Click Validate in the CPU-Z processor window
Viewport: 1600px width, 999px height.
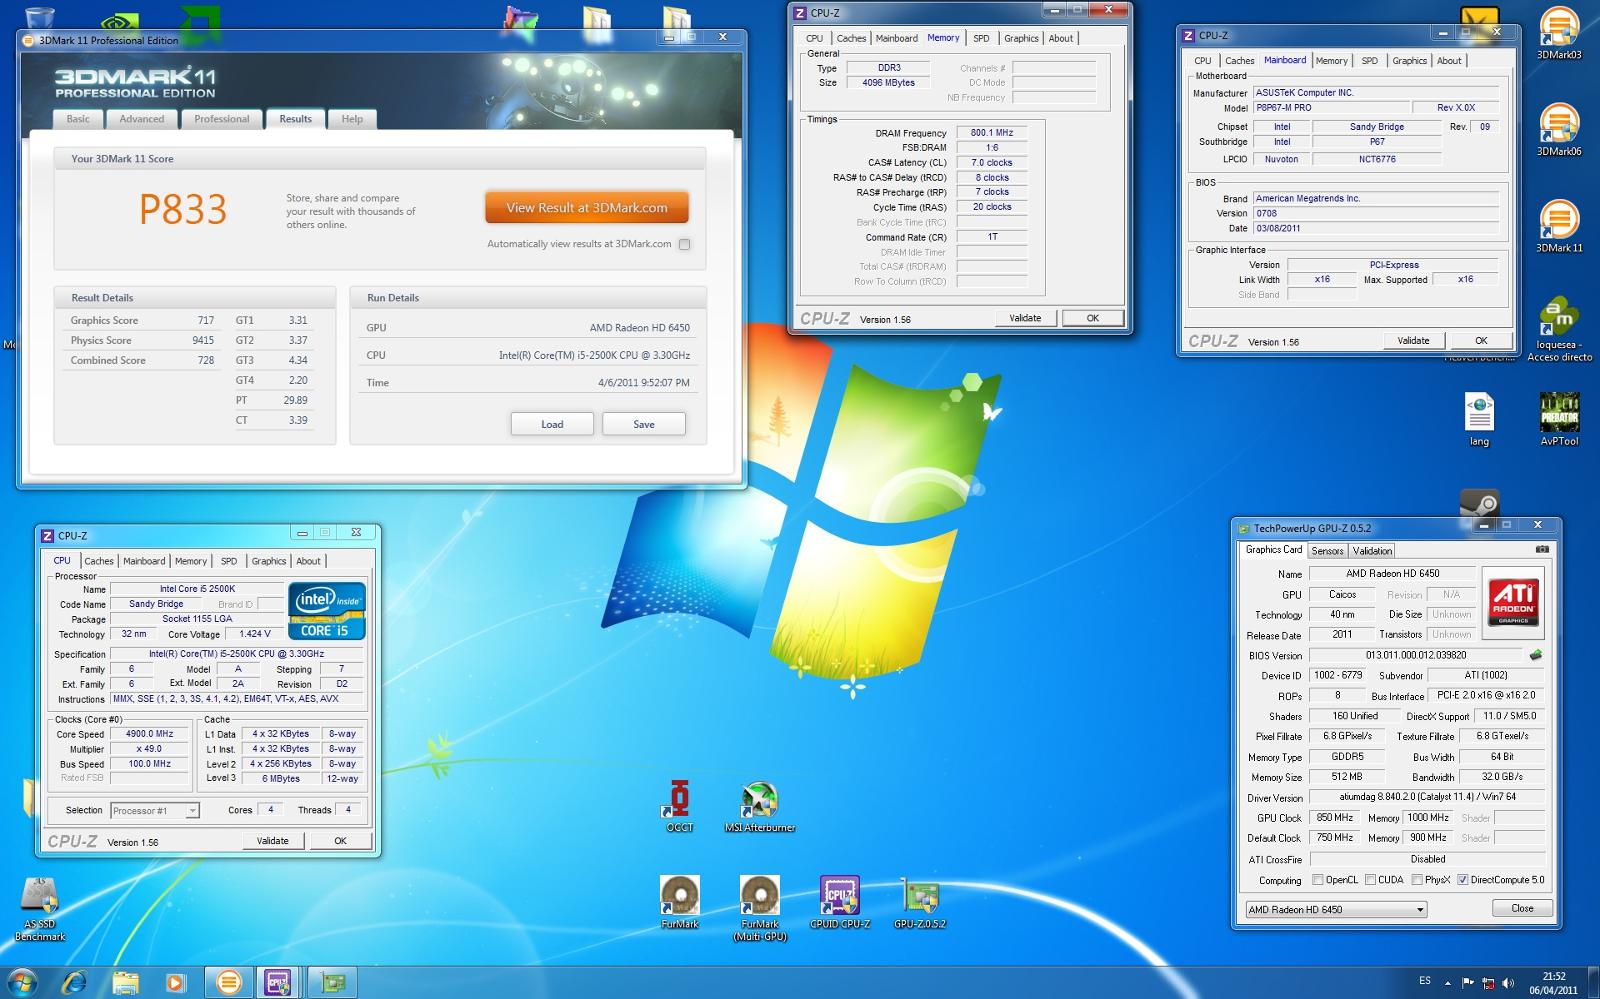(x=272, y=841)
